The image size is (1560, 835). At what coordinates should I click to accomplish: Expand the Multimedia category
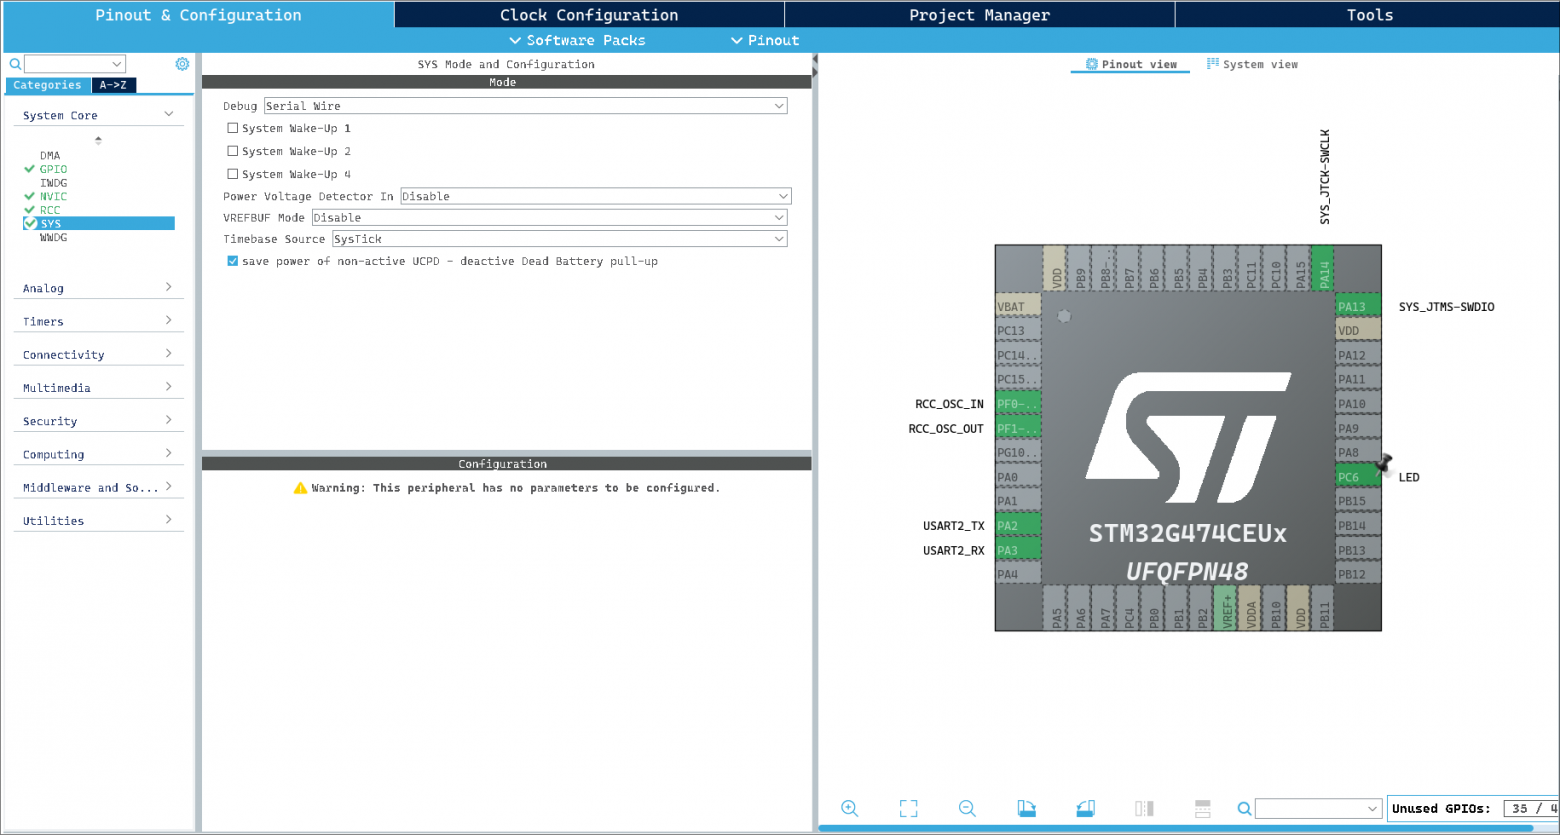click(x=98, y=387)
